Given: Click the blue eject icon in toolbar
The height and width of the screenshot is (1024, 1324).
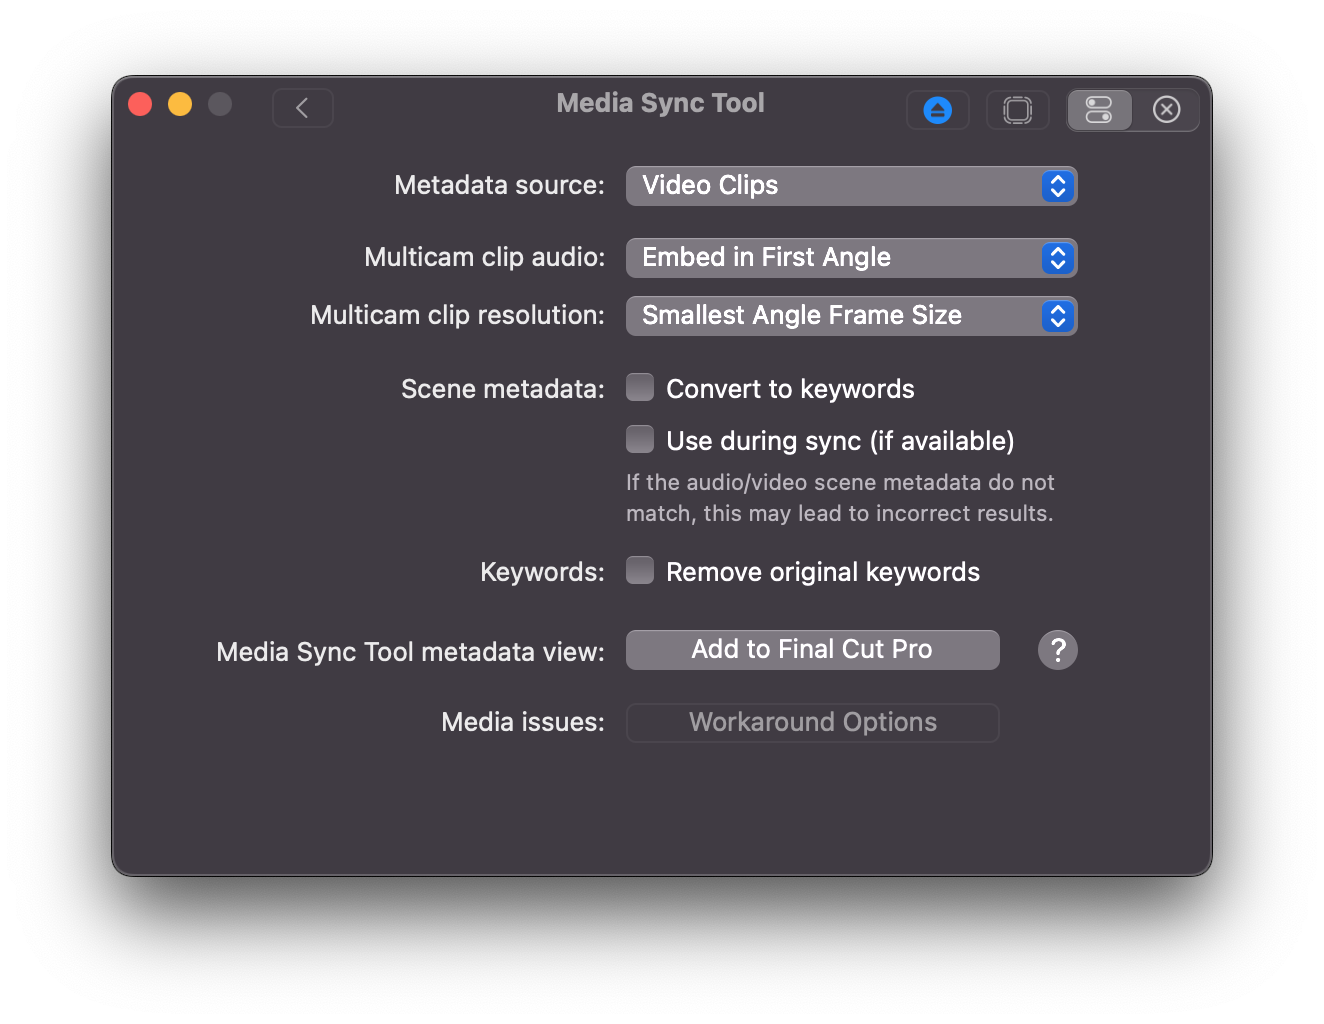Looking at the screenshot, I should [x=937, y=110].
